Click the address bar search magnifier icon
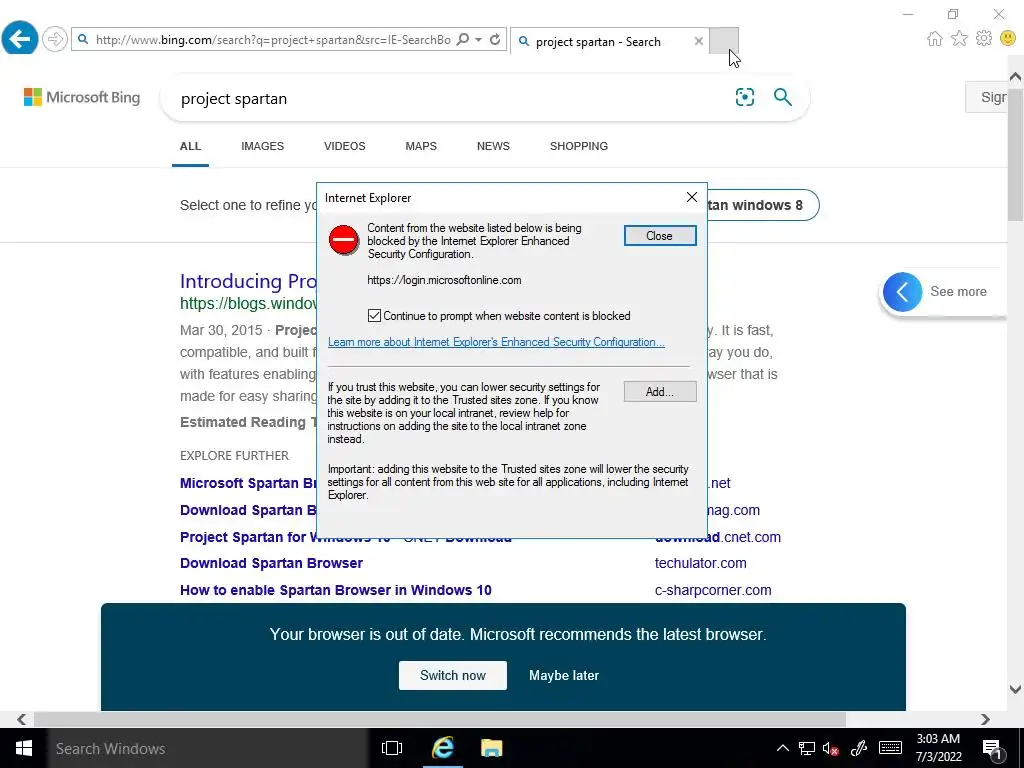Image resolution: width=1024 pixels, height=768 pixels. tap(462, 40)
